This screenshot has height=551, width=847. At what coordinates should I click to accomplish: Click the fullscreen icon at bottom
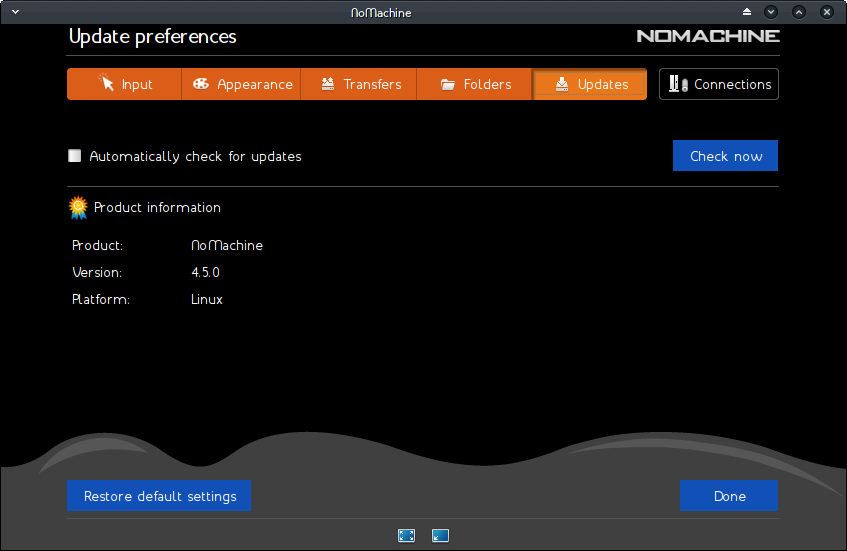pyautogui.click(x=406, y=535)
